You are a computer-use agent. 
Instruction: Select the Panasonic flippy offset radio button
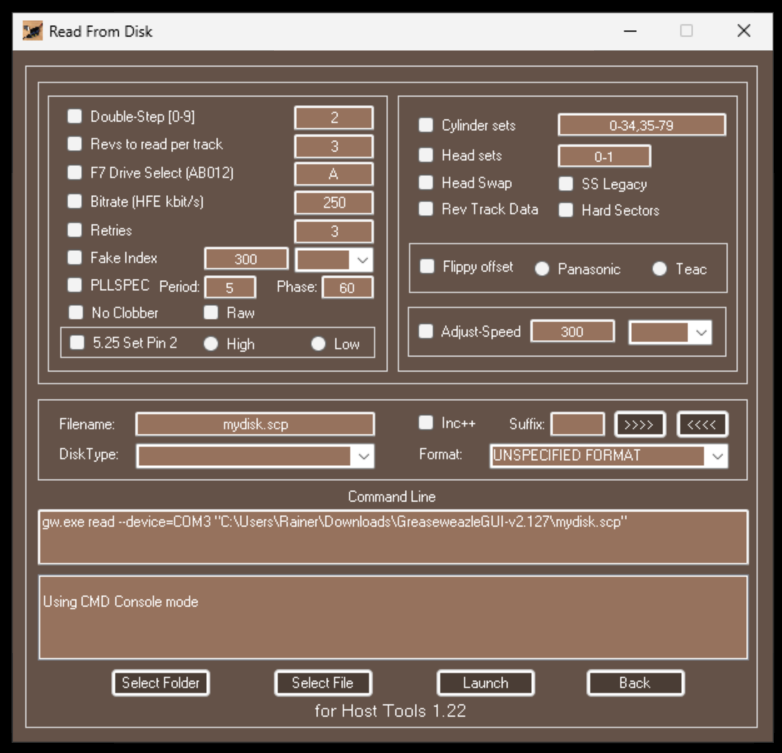(542, 269)
